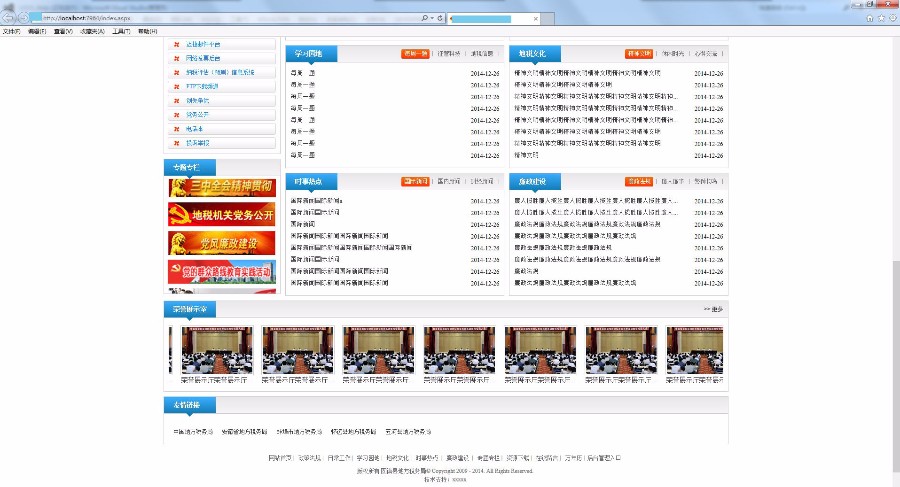The height and width of the screenshot is (487, 900).
Task: Click the search magnifier in address bar
Action: [x=425, y=18]
